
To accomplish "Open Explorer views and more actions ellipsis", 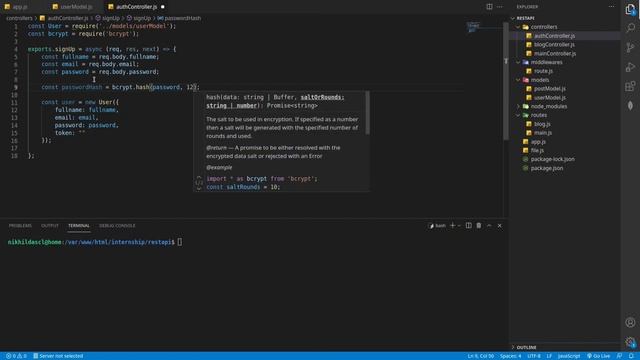I will [611, 7].
